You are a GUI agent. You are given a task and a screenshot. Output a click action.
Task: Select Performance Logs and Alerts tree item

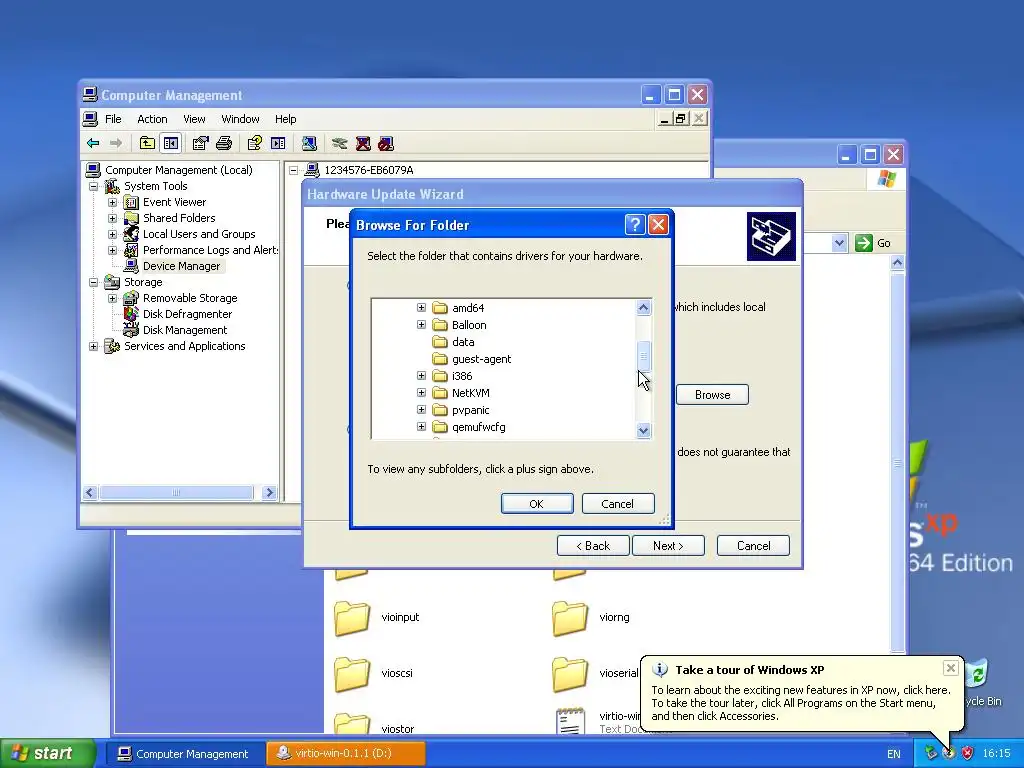tap(210, 250)
